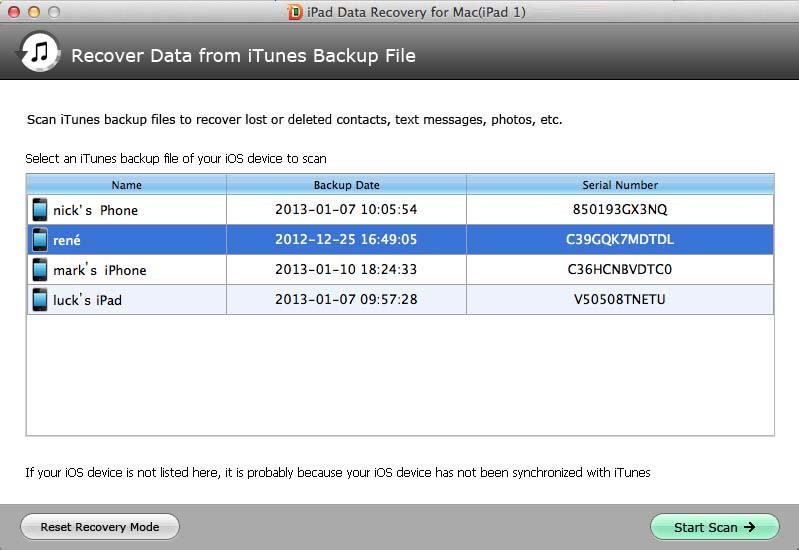Click the device icon next to rené
Screen dimensions: 799x550
click(x=40, y=240)
